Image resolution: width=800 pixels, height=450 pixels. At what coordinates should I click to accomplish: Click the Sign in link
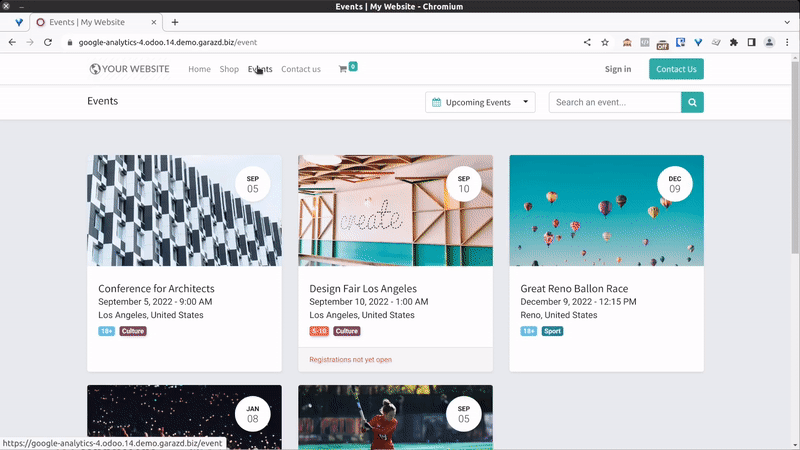click(x=618, y=69)
